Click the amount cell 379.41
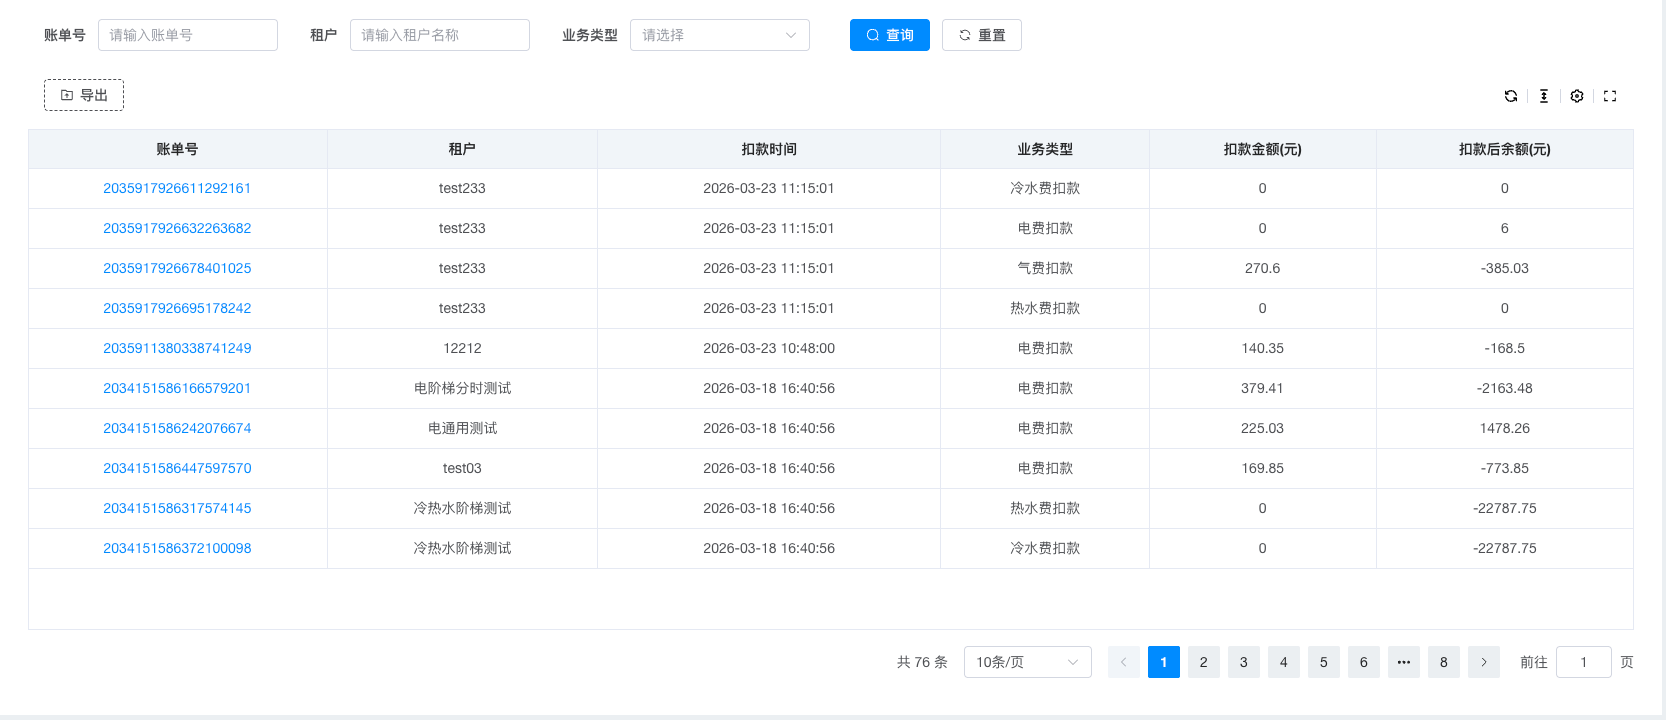1666x720 pixels. pos(1263,388)
